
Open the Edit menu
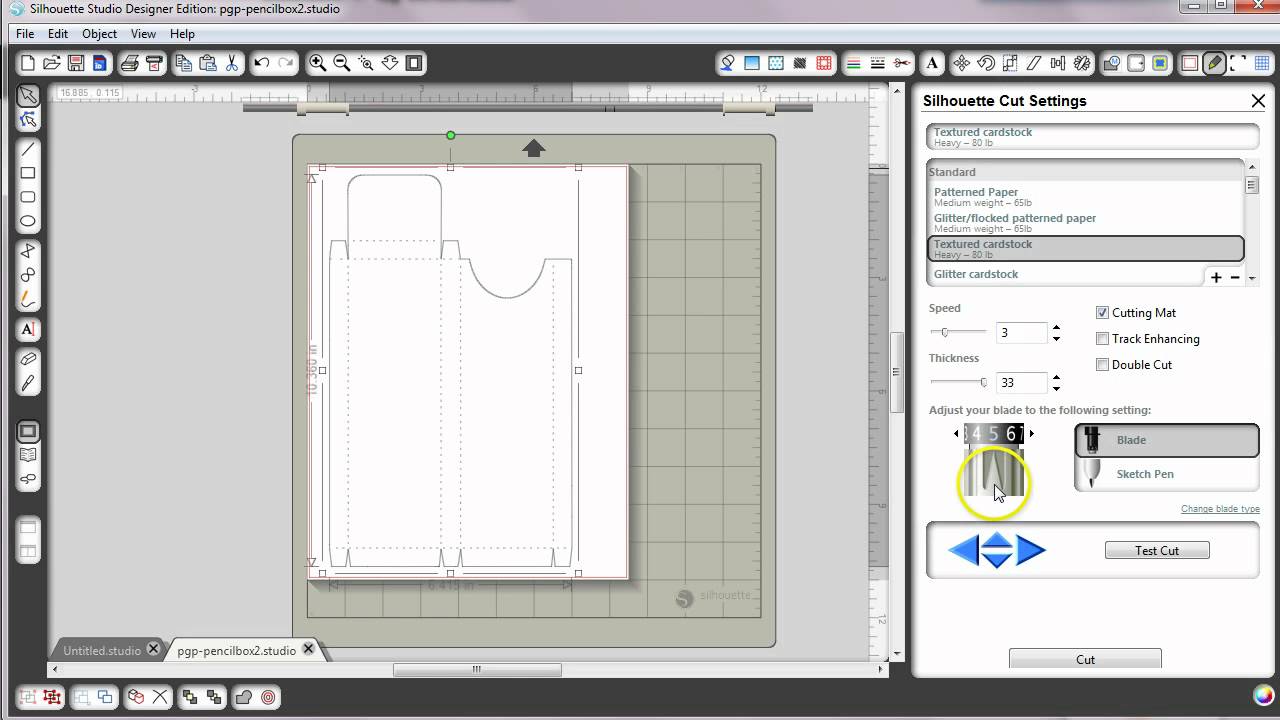[x=58, y=34]
